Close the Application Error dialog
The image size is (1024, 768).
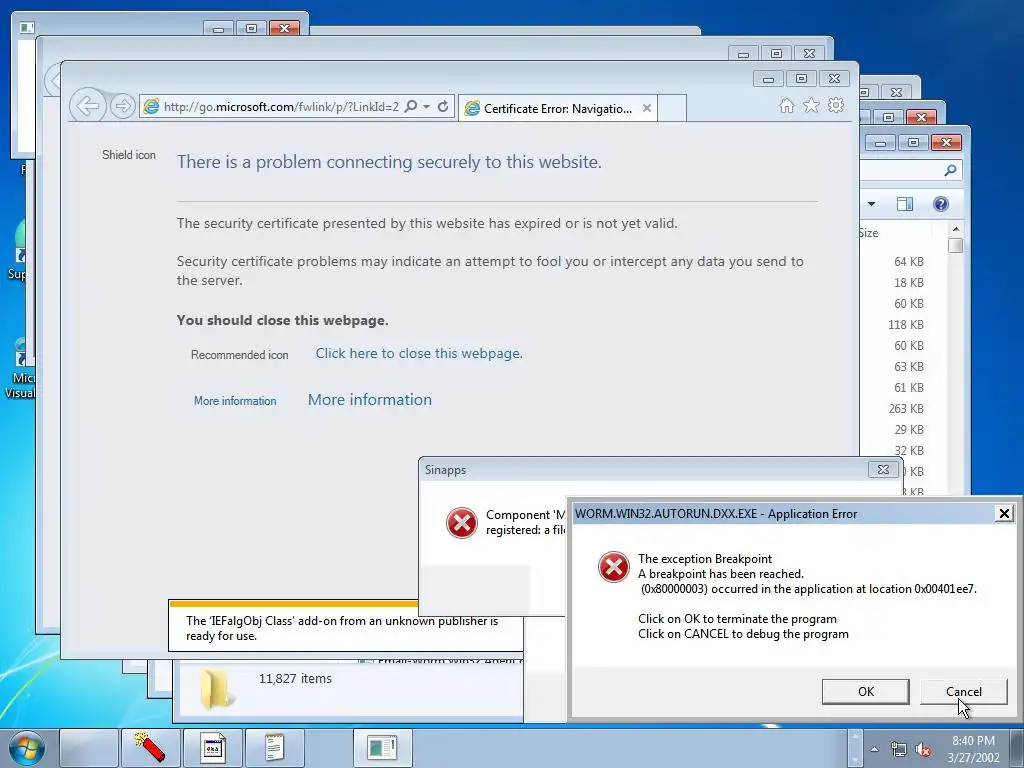click(1004, 514)
